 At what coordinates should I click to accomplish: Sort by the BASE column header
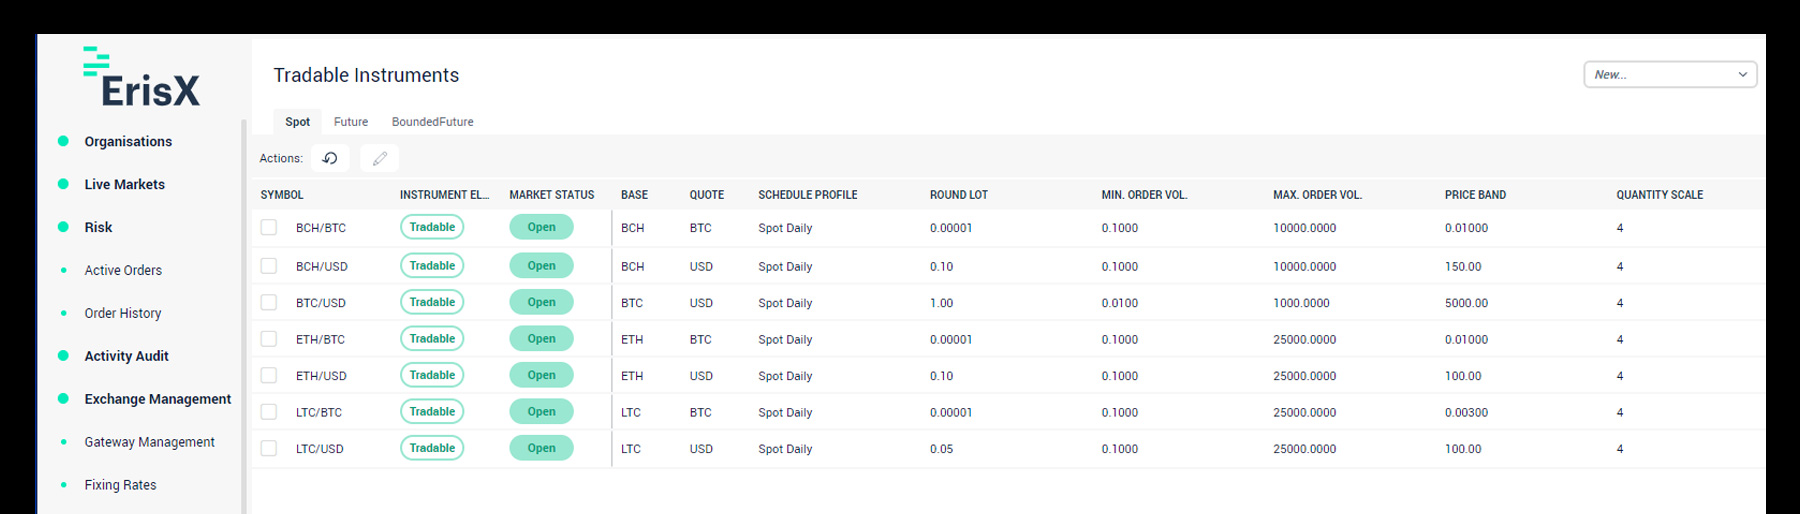click(634, 195)
